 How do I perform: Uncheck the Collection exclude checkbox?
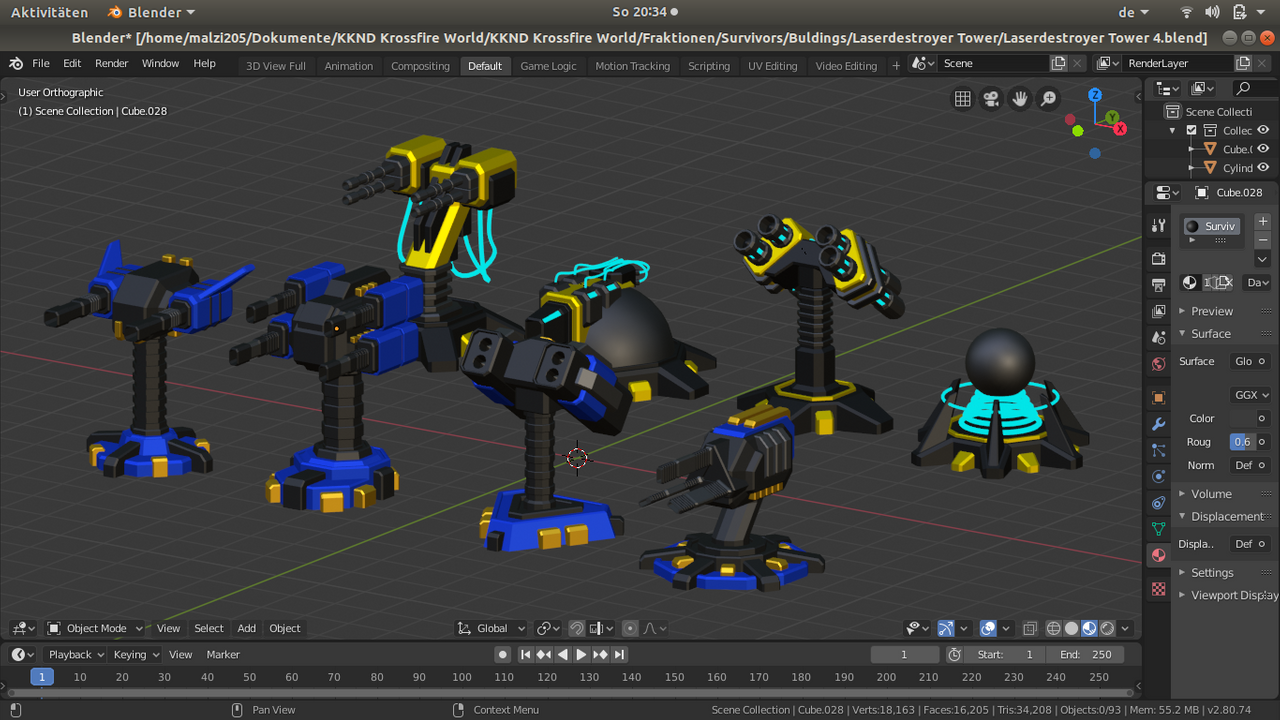(x=1191, y=130)
